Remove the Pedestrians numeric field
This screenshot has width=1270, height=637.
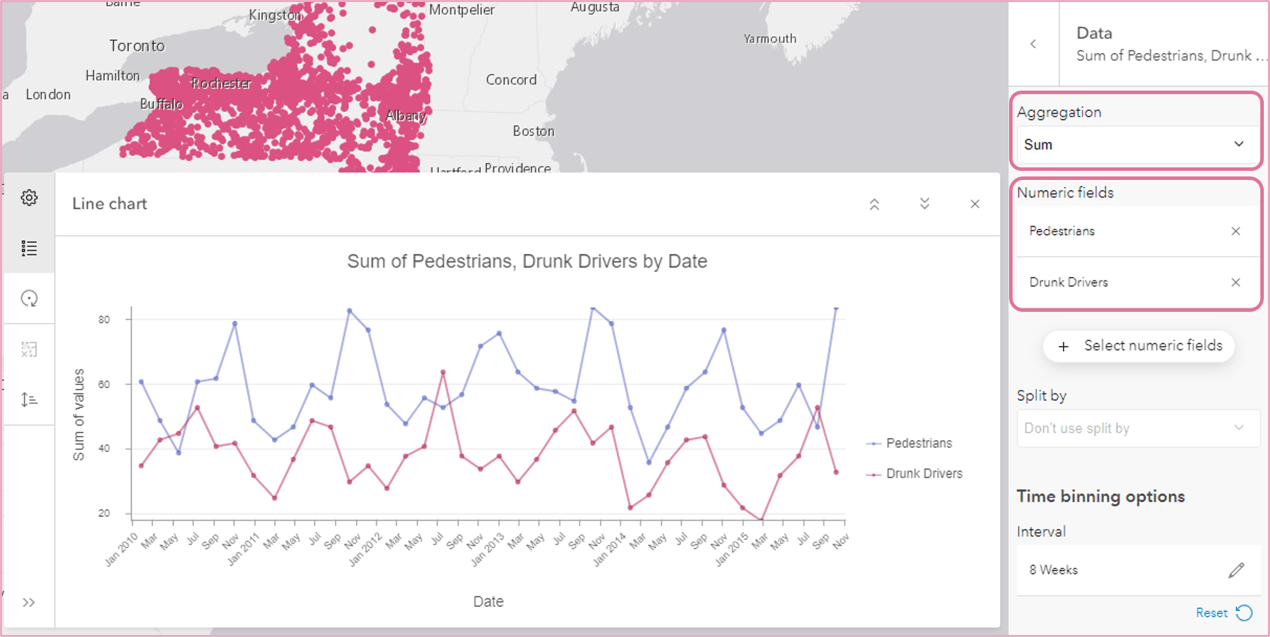click(1235, 231)
